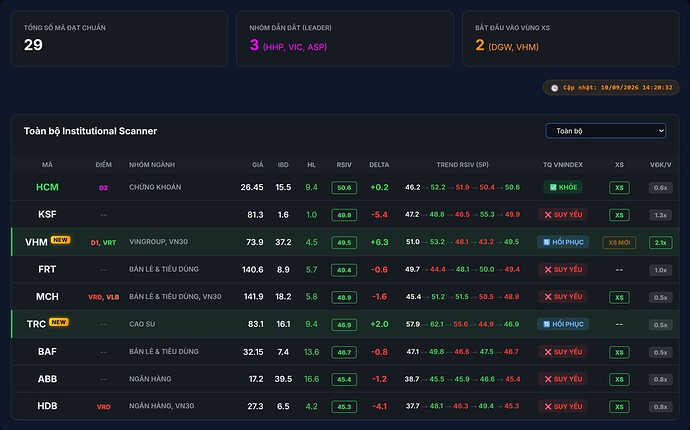
Task: Click the RSIV value 48.9 badge
Action: tap(344, 297)
